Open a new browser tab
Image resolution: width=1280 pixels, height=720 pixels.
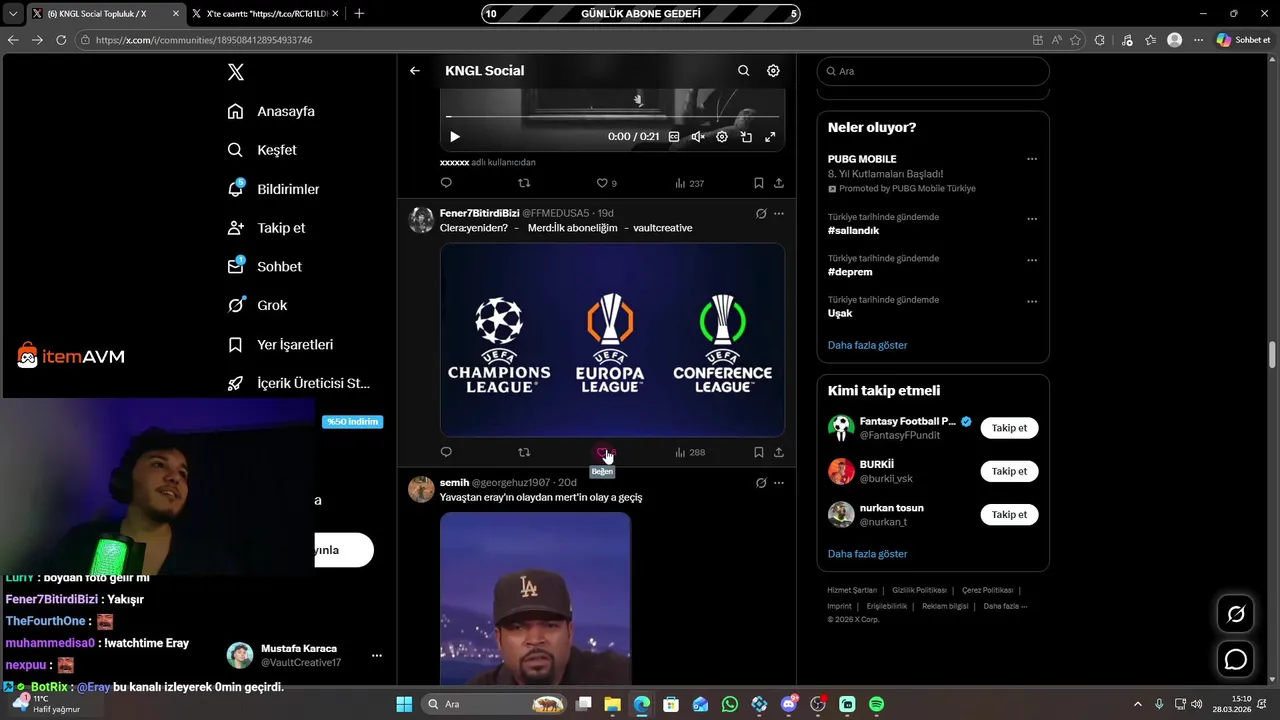[359, 14]
